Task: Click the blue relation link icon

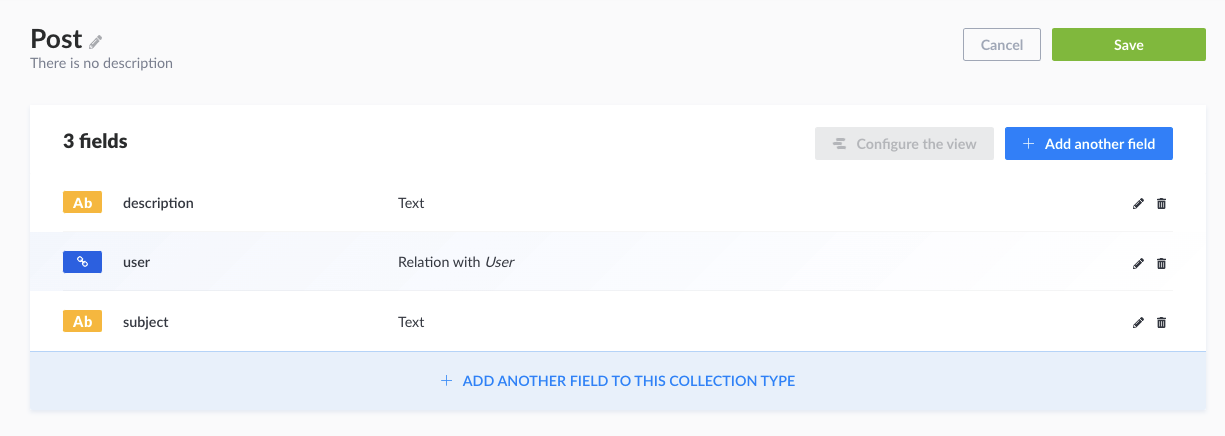Action: (x=82, y=262)
